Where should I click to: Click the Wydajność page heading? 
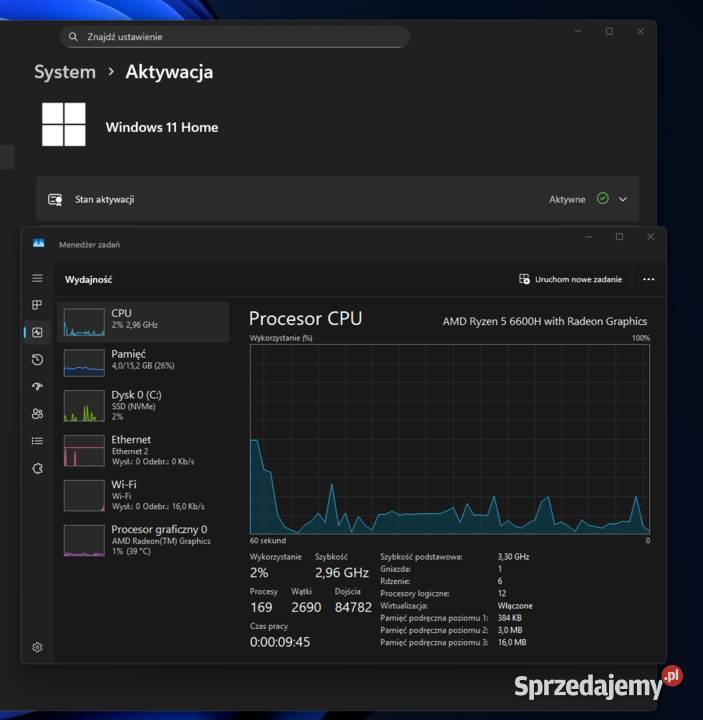[x=88, y=280]
